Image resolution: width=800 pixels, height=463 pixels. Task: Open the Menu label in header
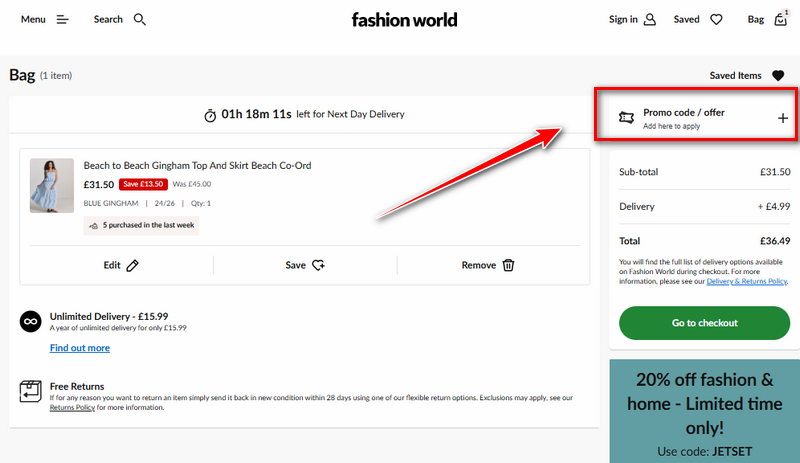tap(33, 19)
